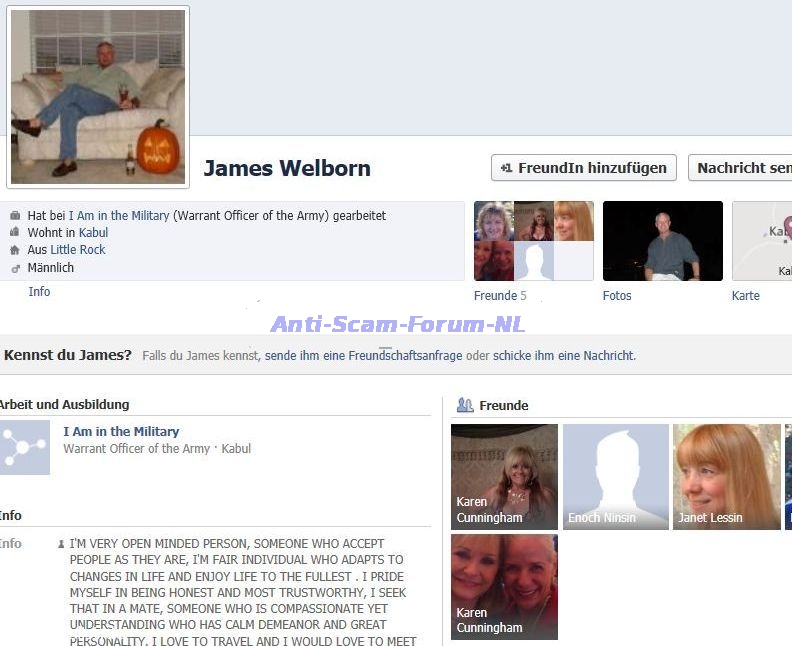The image size is (792, 646).
Task: Open the Freunde 5 collage thumbnail
Action: point(533,241)
